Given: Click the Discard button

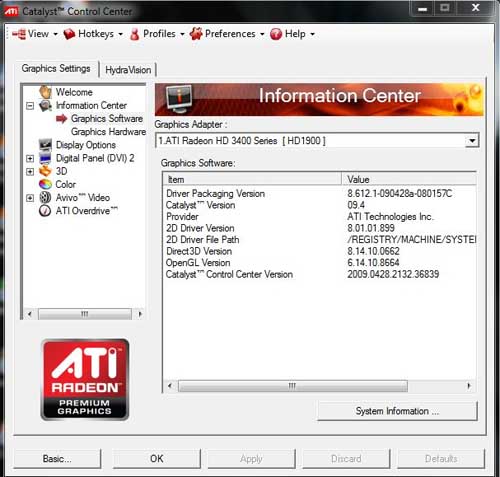Looking at the screenshot, I should [346, 459].
